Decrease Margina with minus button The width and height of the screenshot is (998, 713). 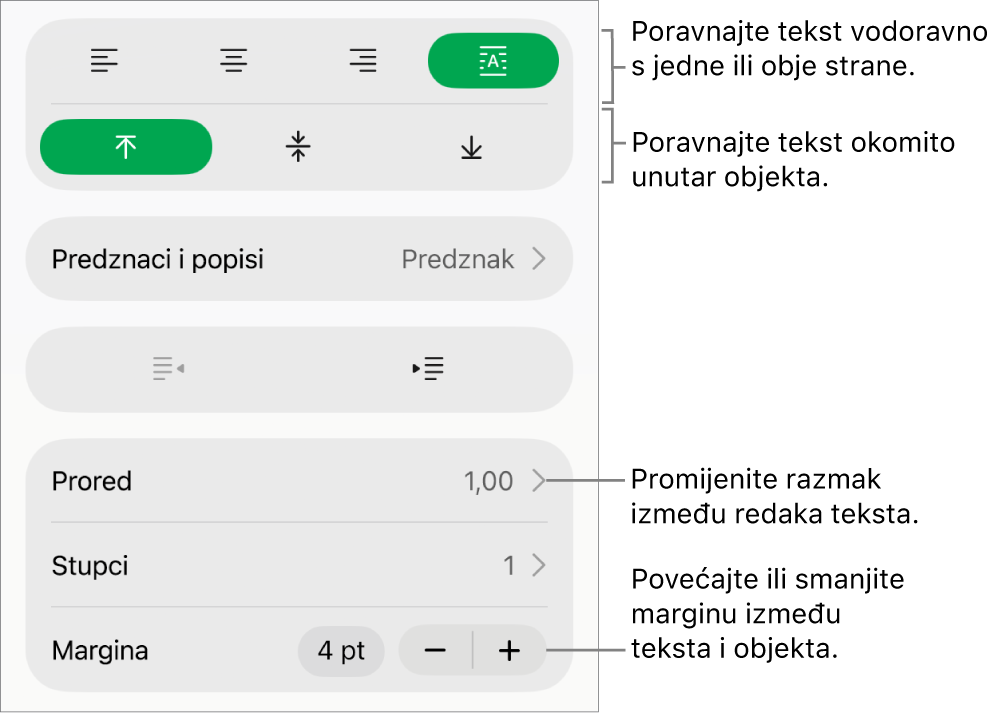coord(435,651)
